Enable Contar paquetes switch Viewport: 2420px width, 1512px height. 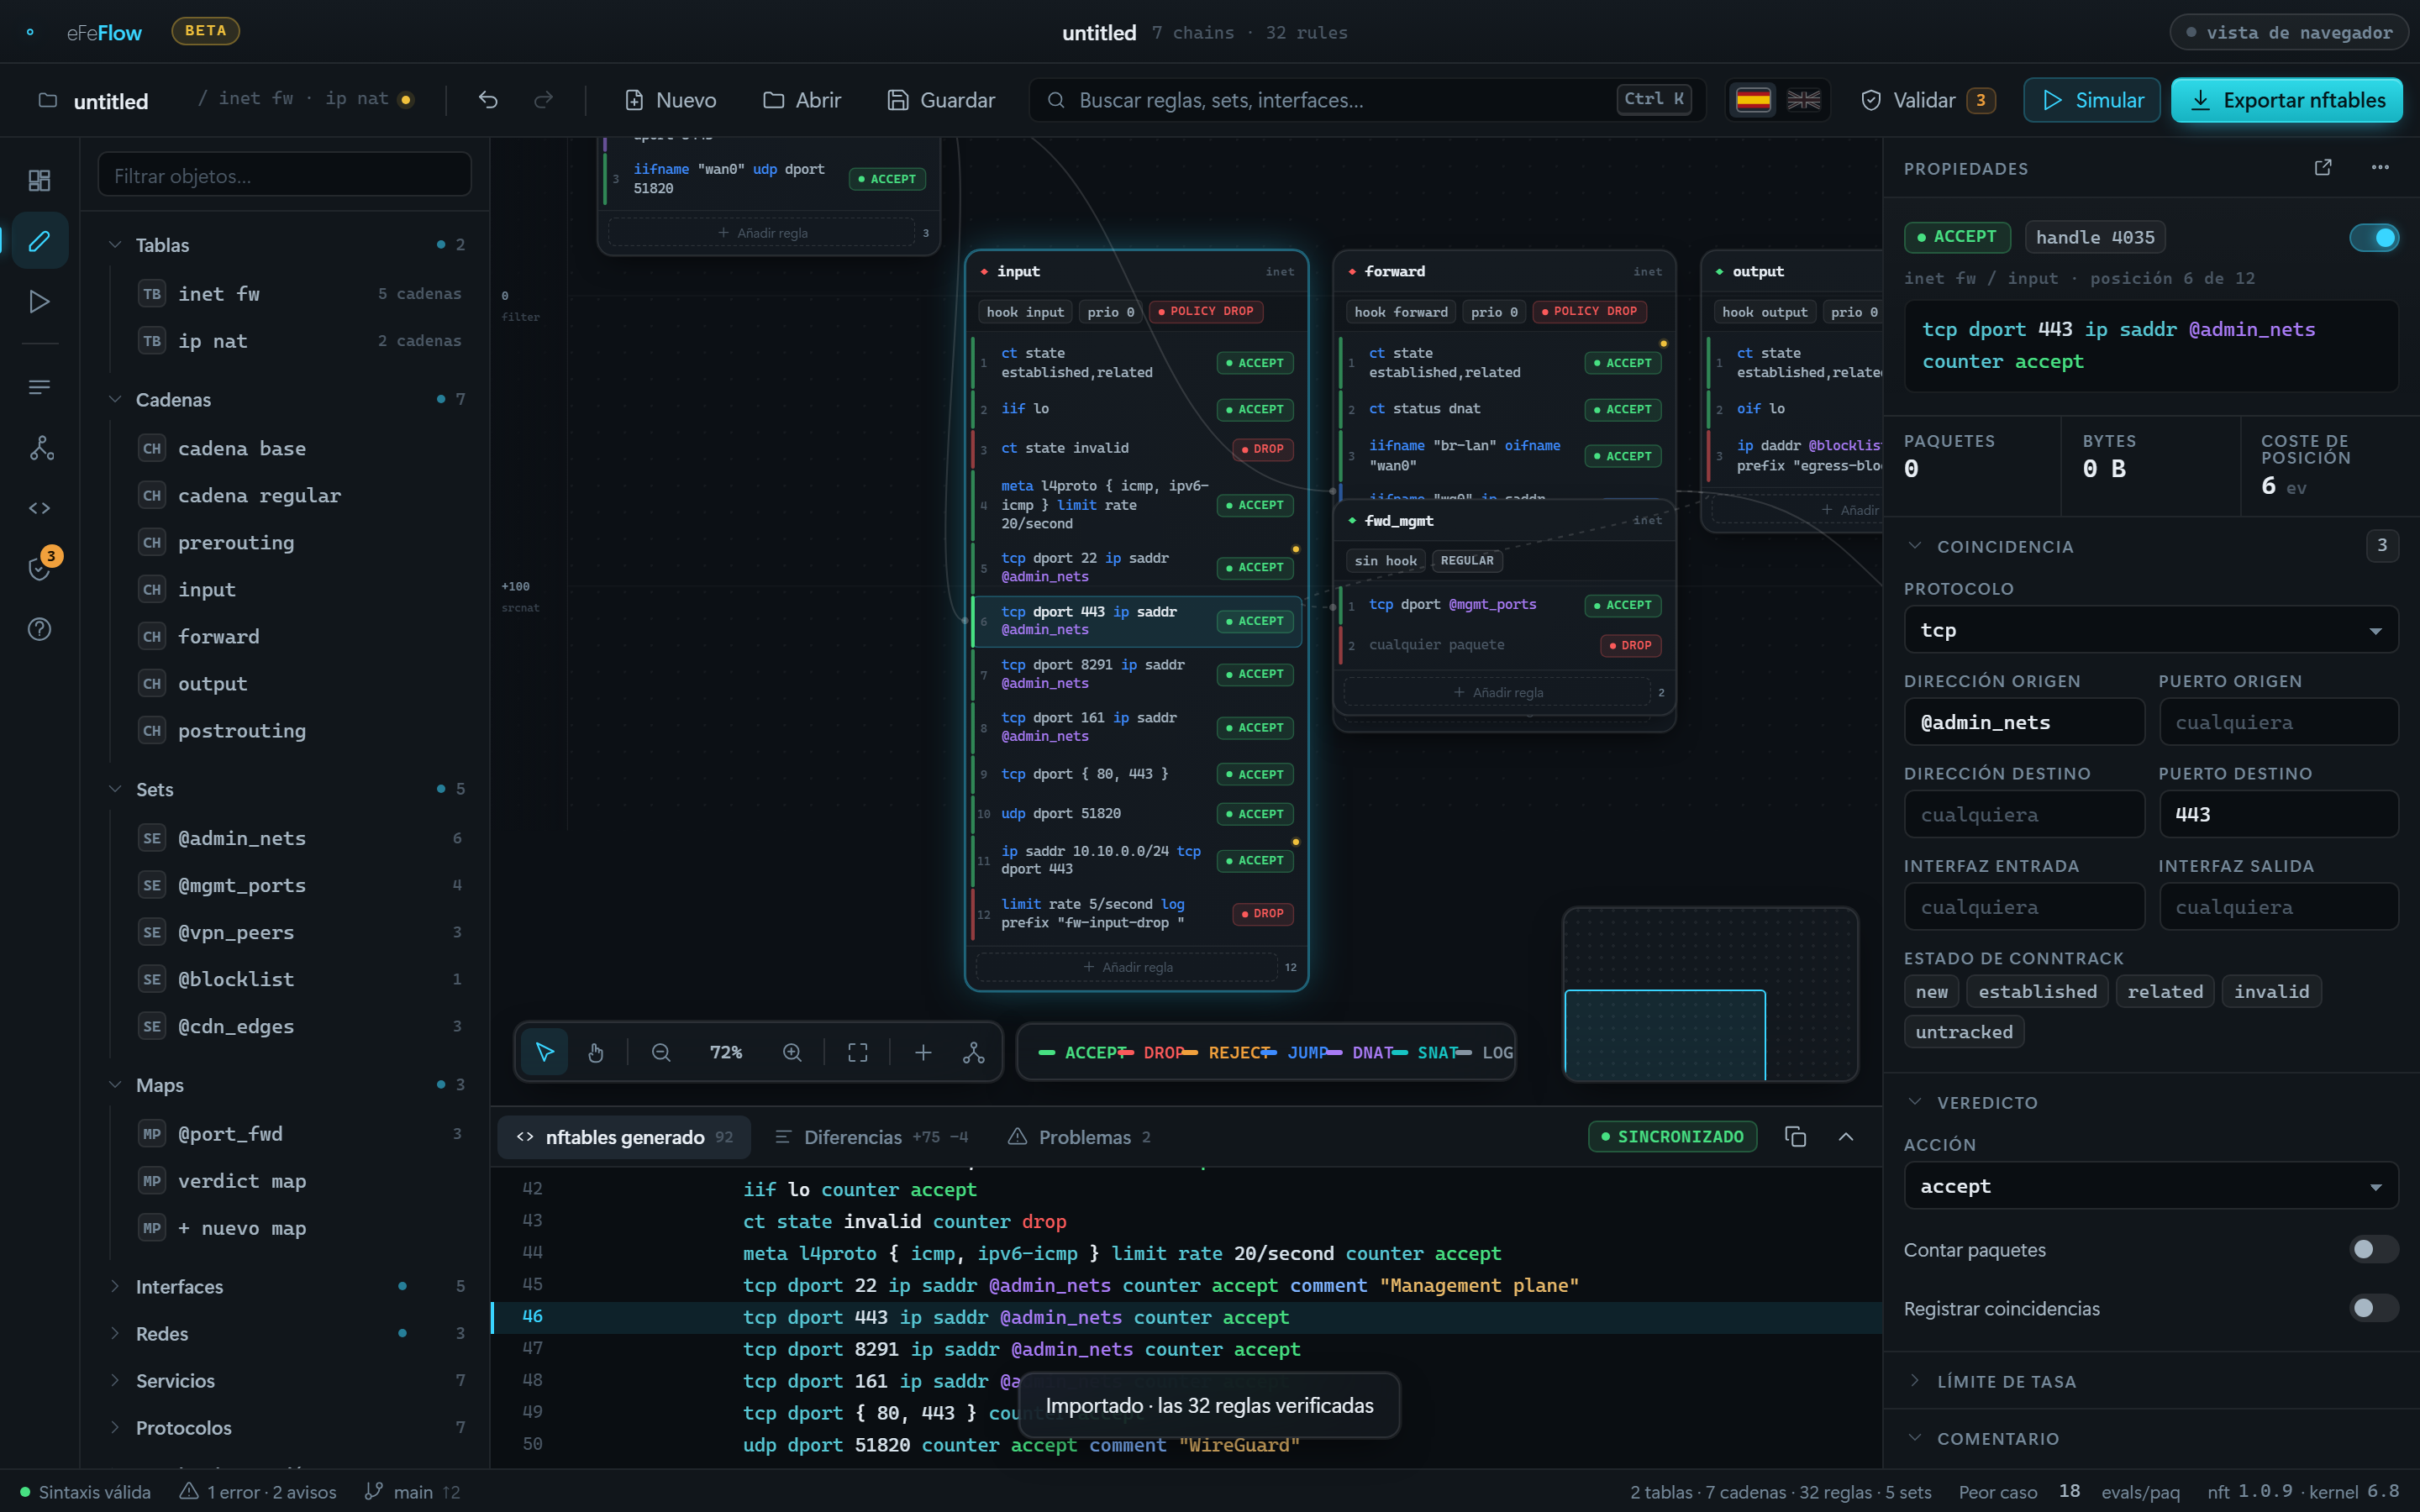click(2374, 1249)
